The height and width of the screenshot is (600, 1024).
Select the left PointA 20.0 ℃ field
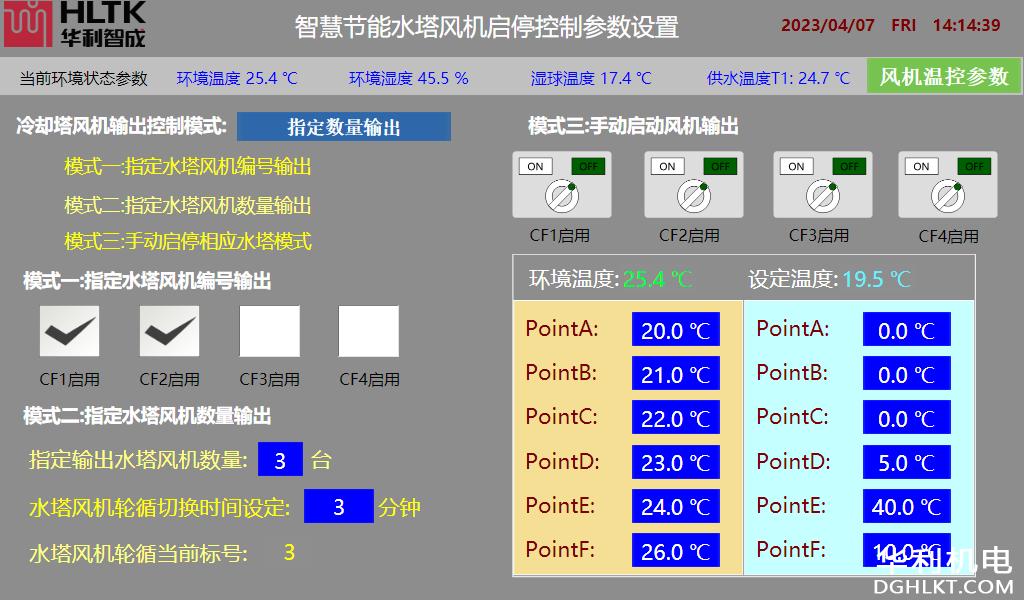(675, 330)
